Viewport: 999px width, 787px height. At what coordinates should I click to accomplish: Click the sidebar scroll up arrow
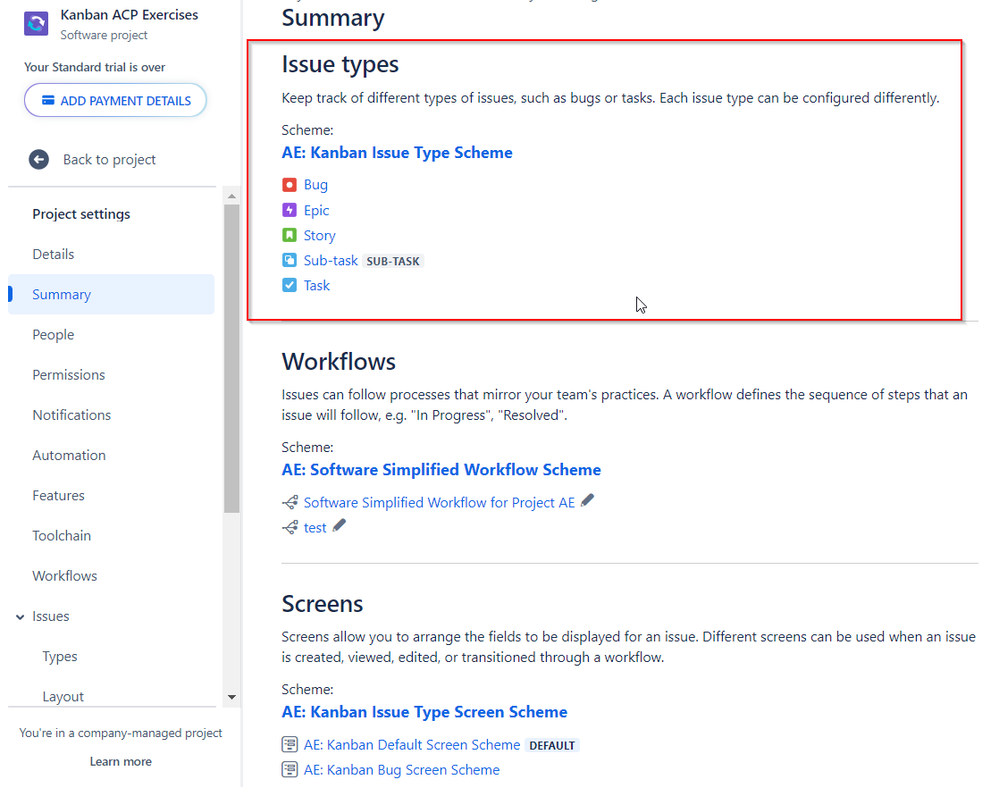point(232,196)
